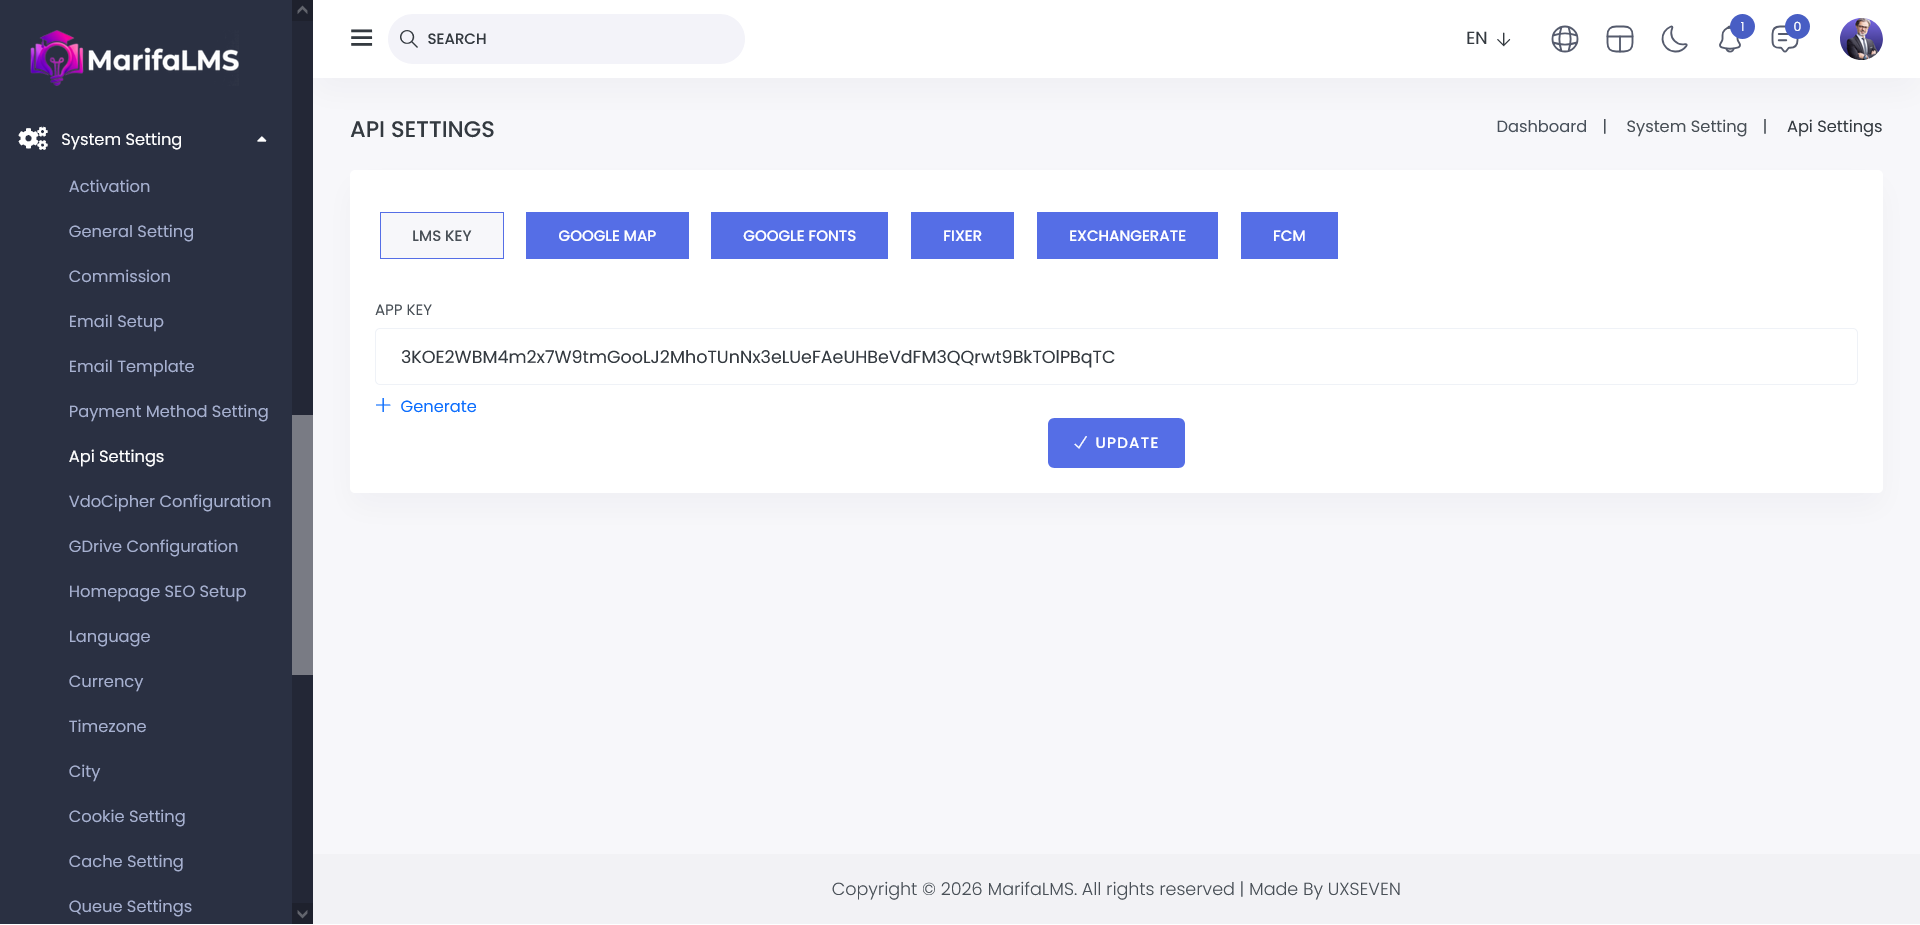The width and height of the screenshot is (1920, 925).
Task: Click the layout panel icon in header
Action: [x=1619, y=39]
